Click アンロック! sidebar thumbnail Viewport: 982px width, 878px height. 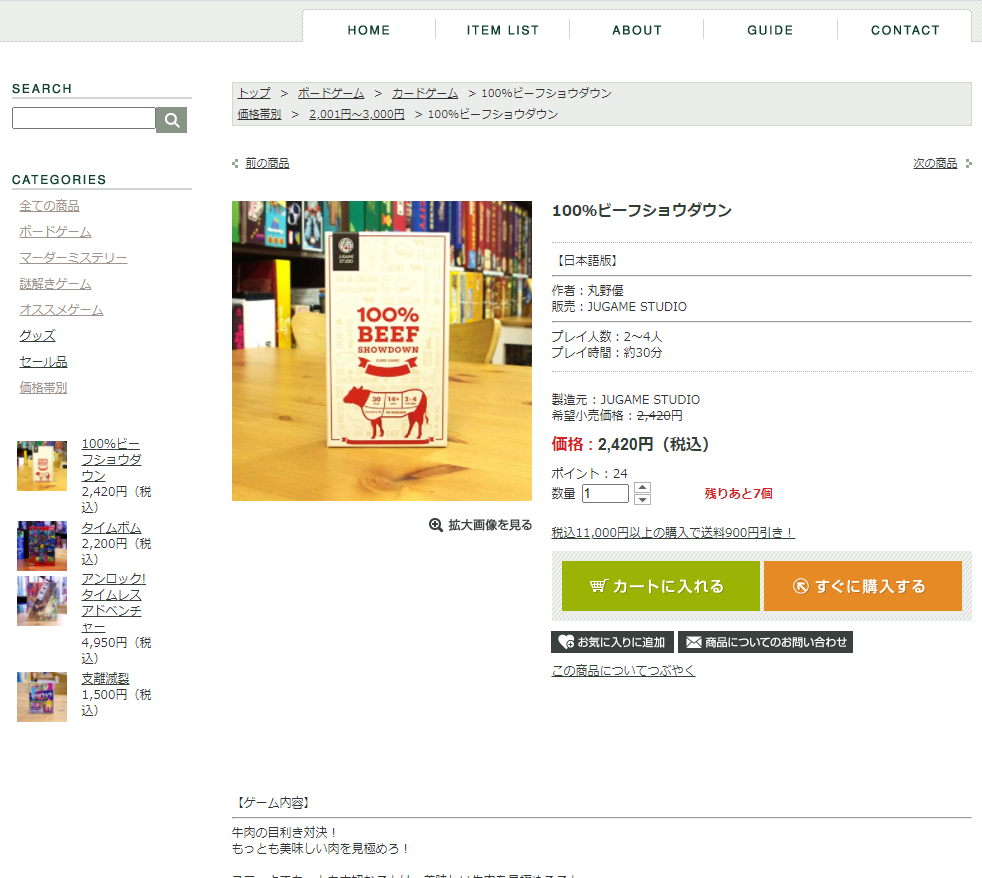click(x=42, y=601)
